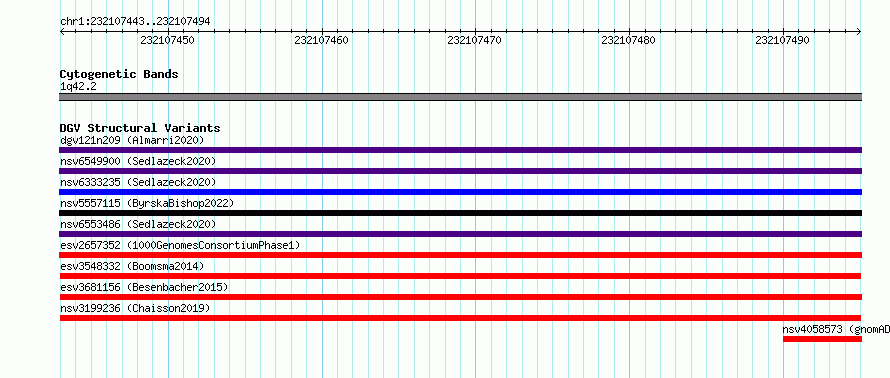Click the "1q42.2" band label
Image resolution: width=890 pixels, height=378 pixels.
pos(78,86)
